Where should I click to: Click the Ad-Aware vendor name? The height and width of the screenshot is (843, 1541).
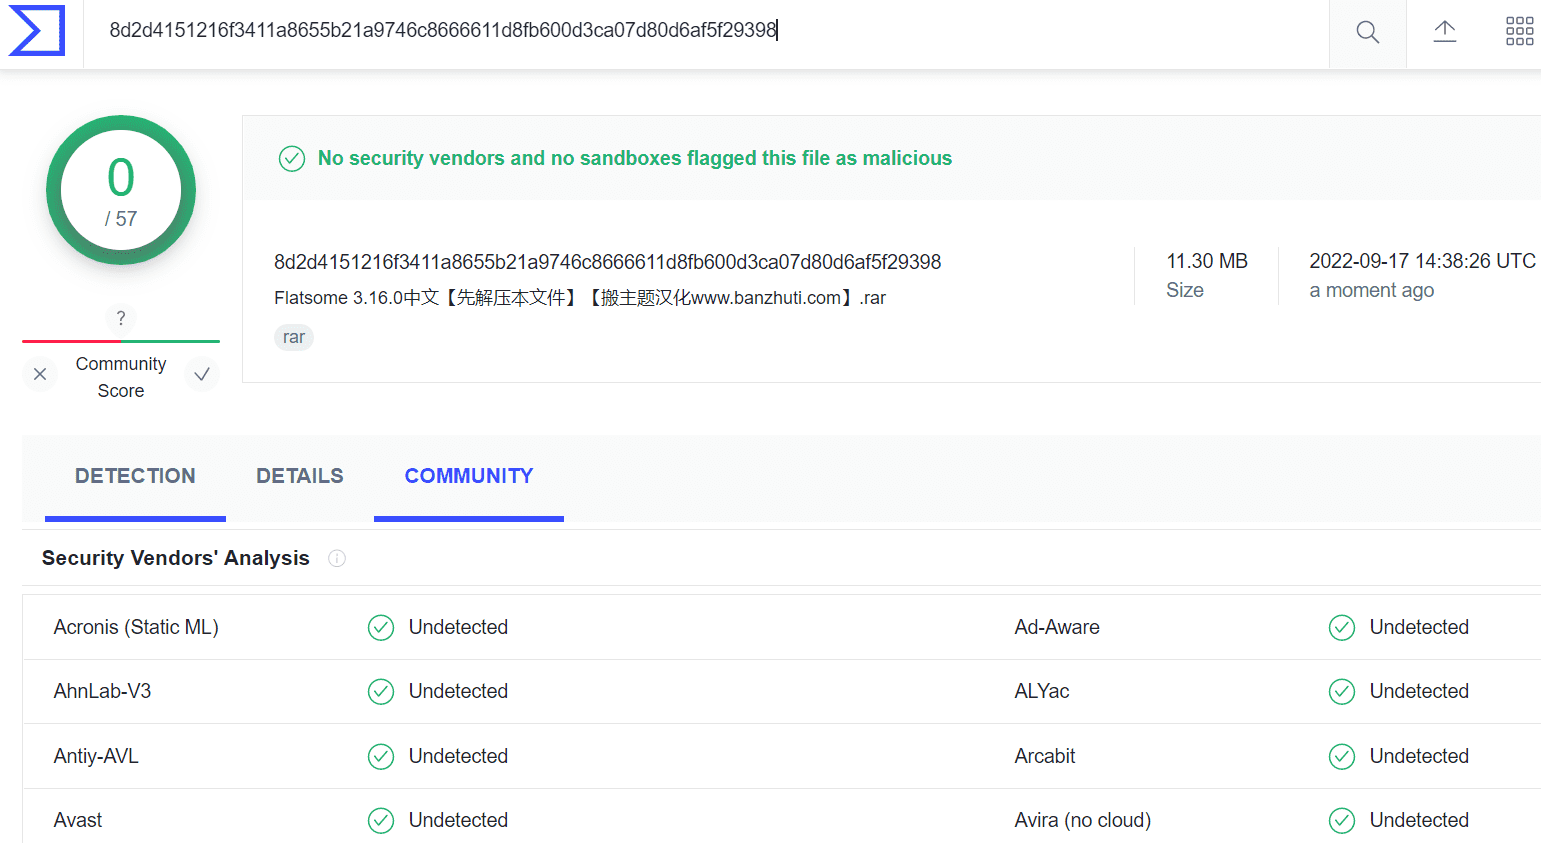click(1057, 627)
